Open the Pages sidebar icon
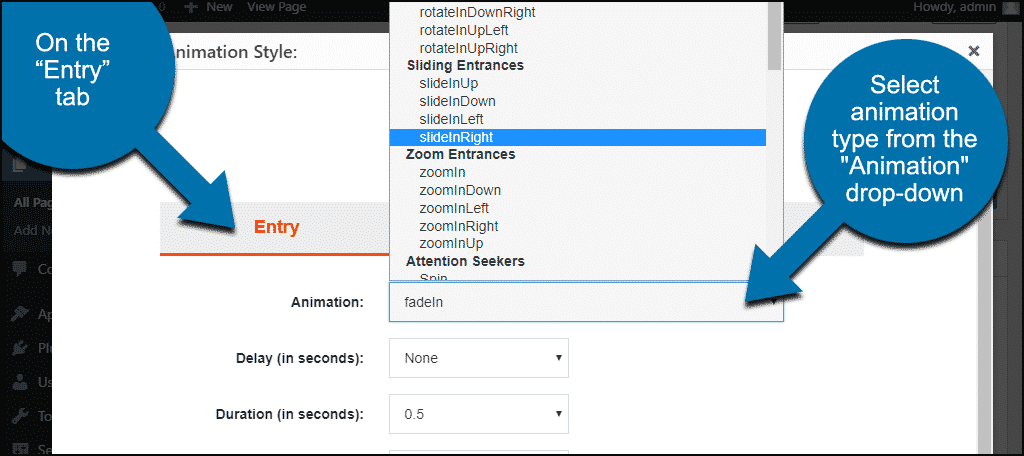Screen dimensions: 1024x456 pos(20,165)
